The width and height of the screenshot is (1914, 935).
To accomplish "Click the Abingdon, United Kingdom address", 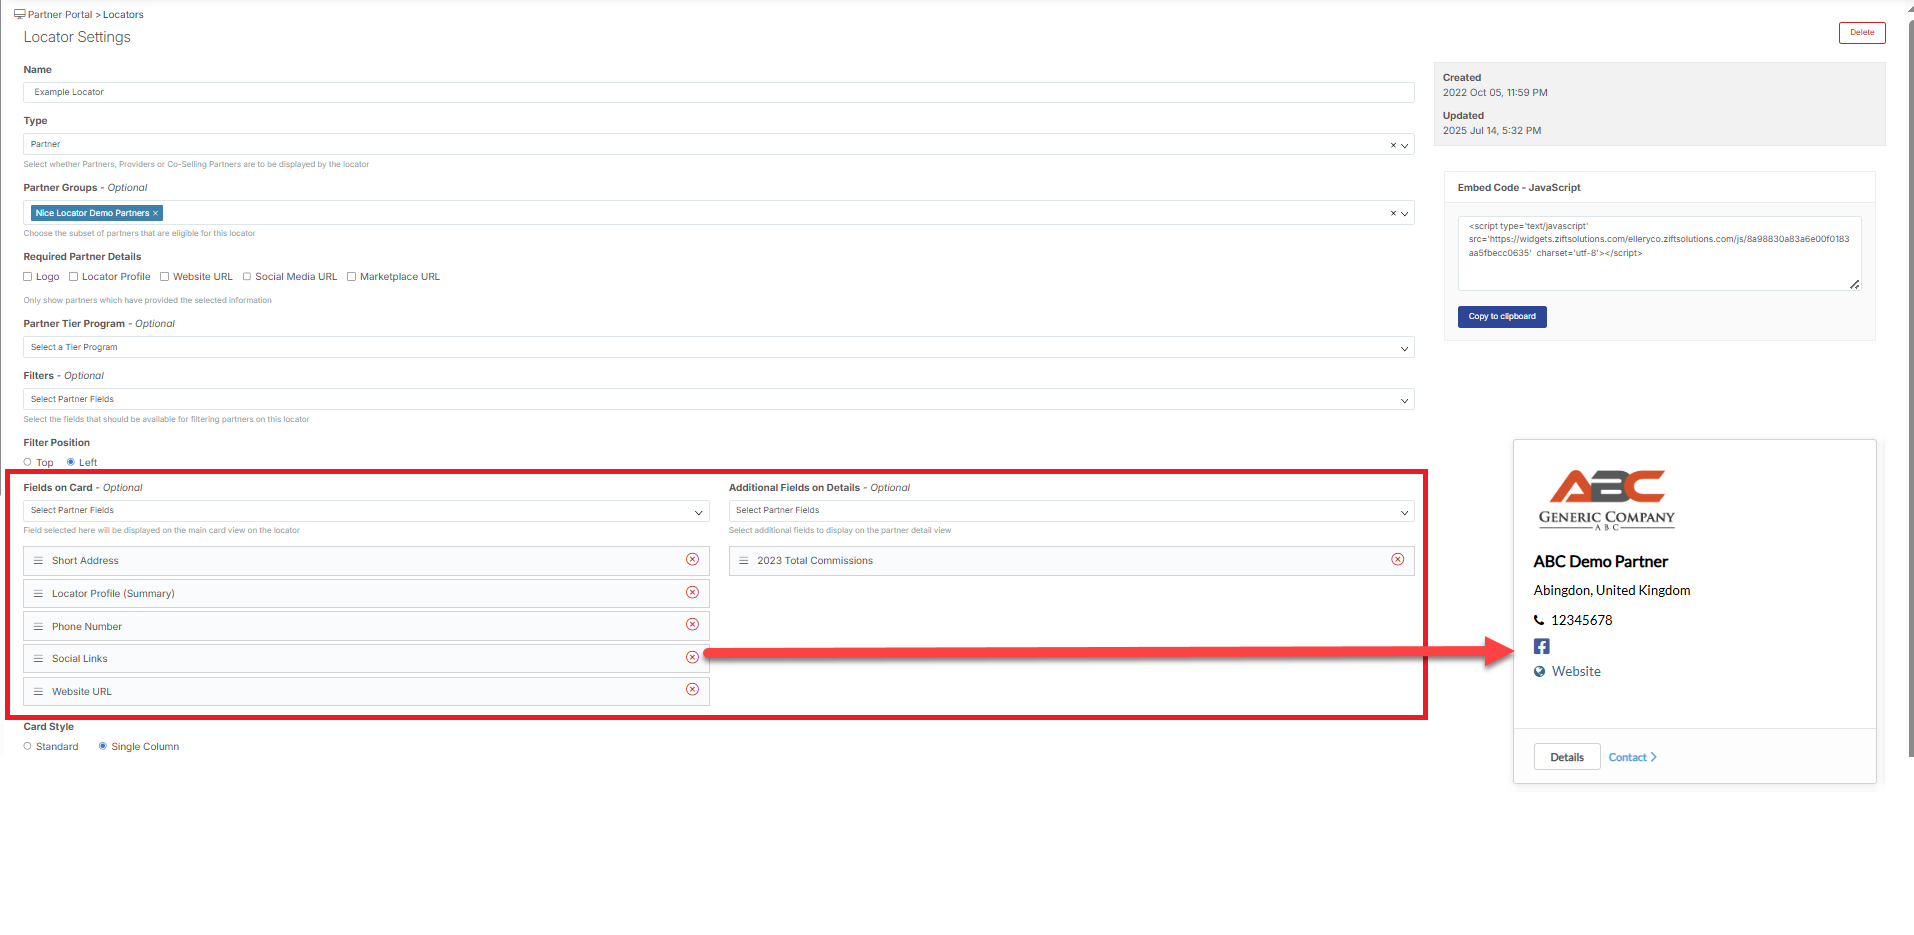I will (x=1612, y=591).
